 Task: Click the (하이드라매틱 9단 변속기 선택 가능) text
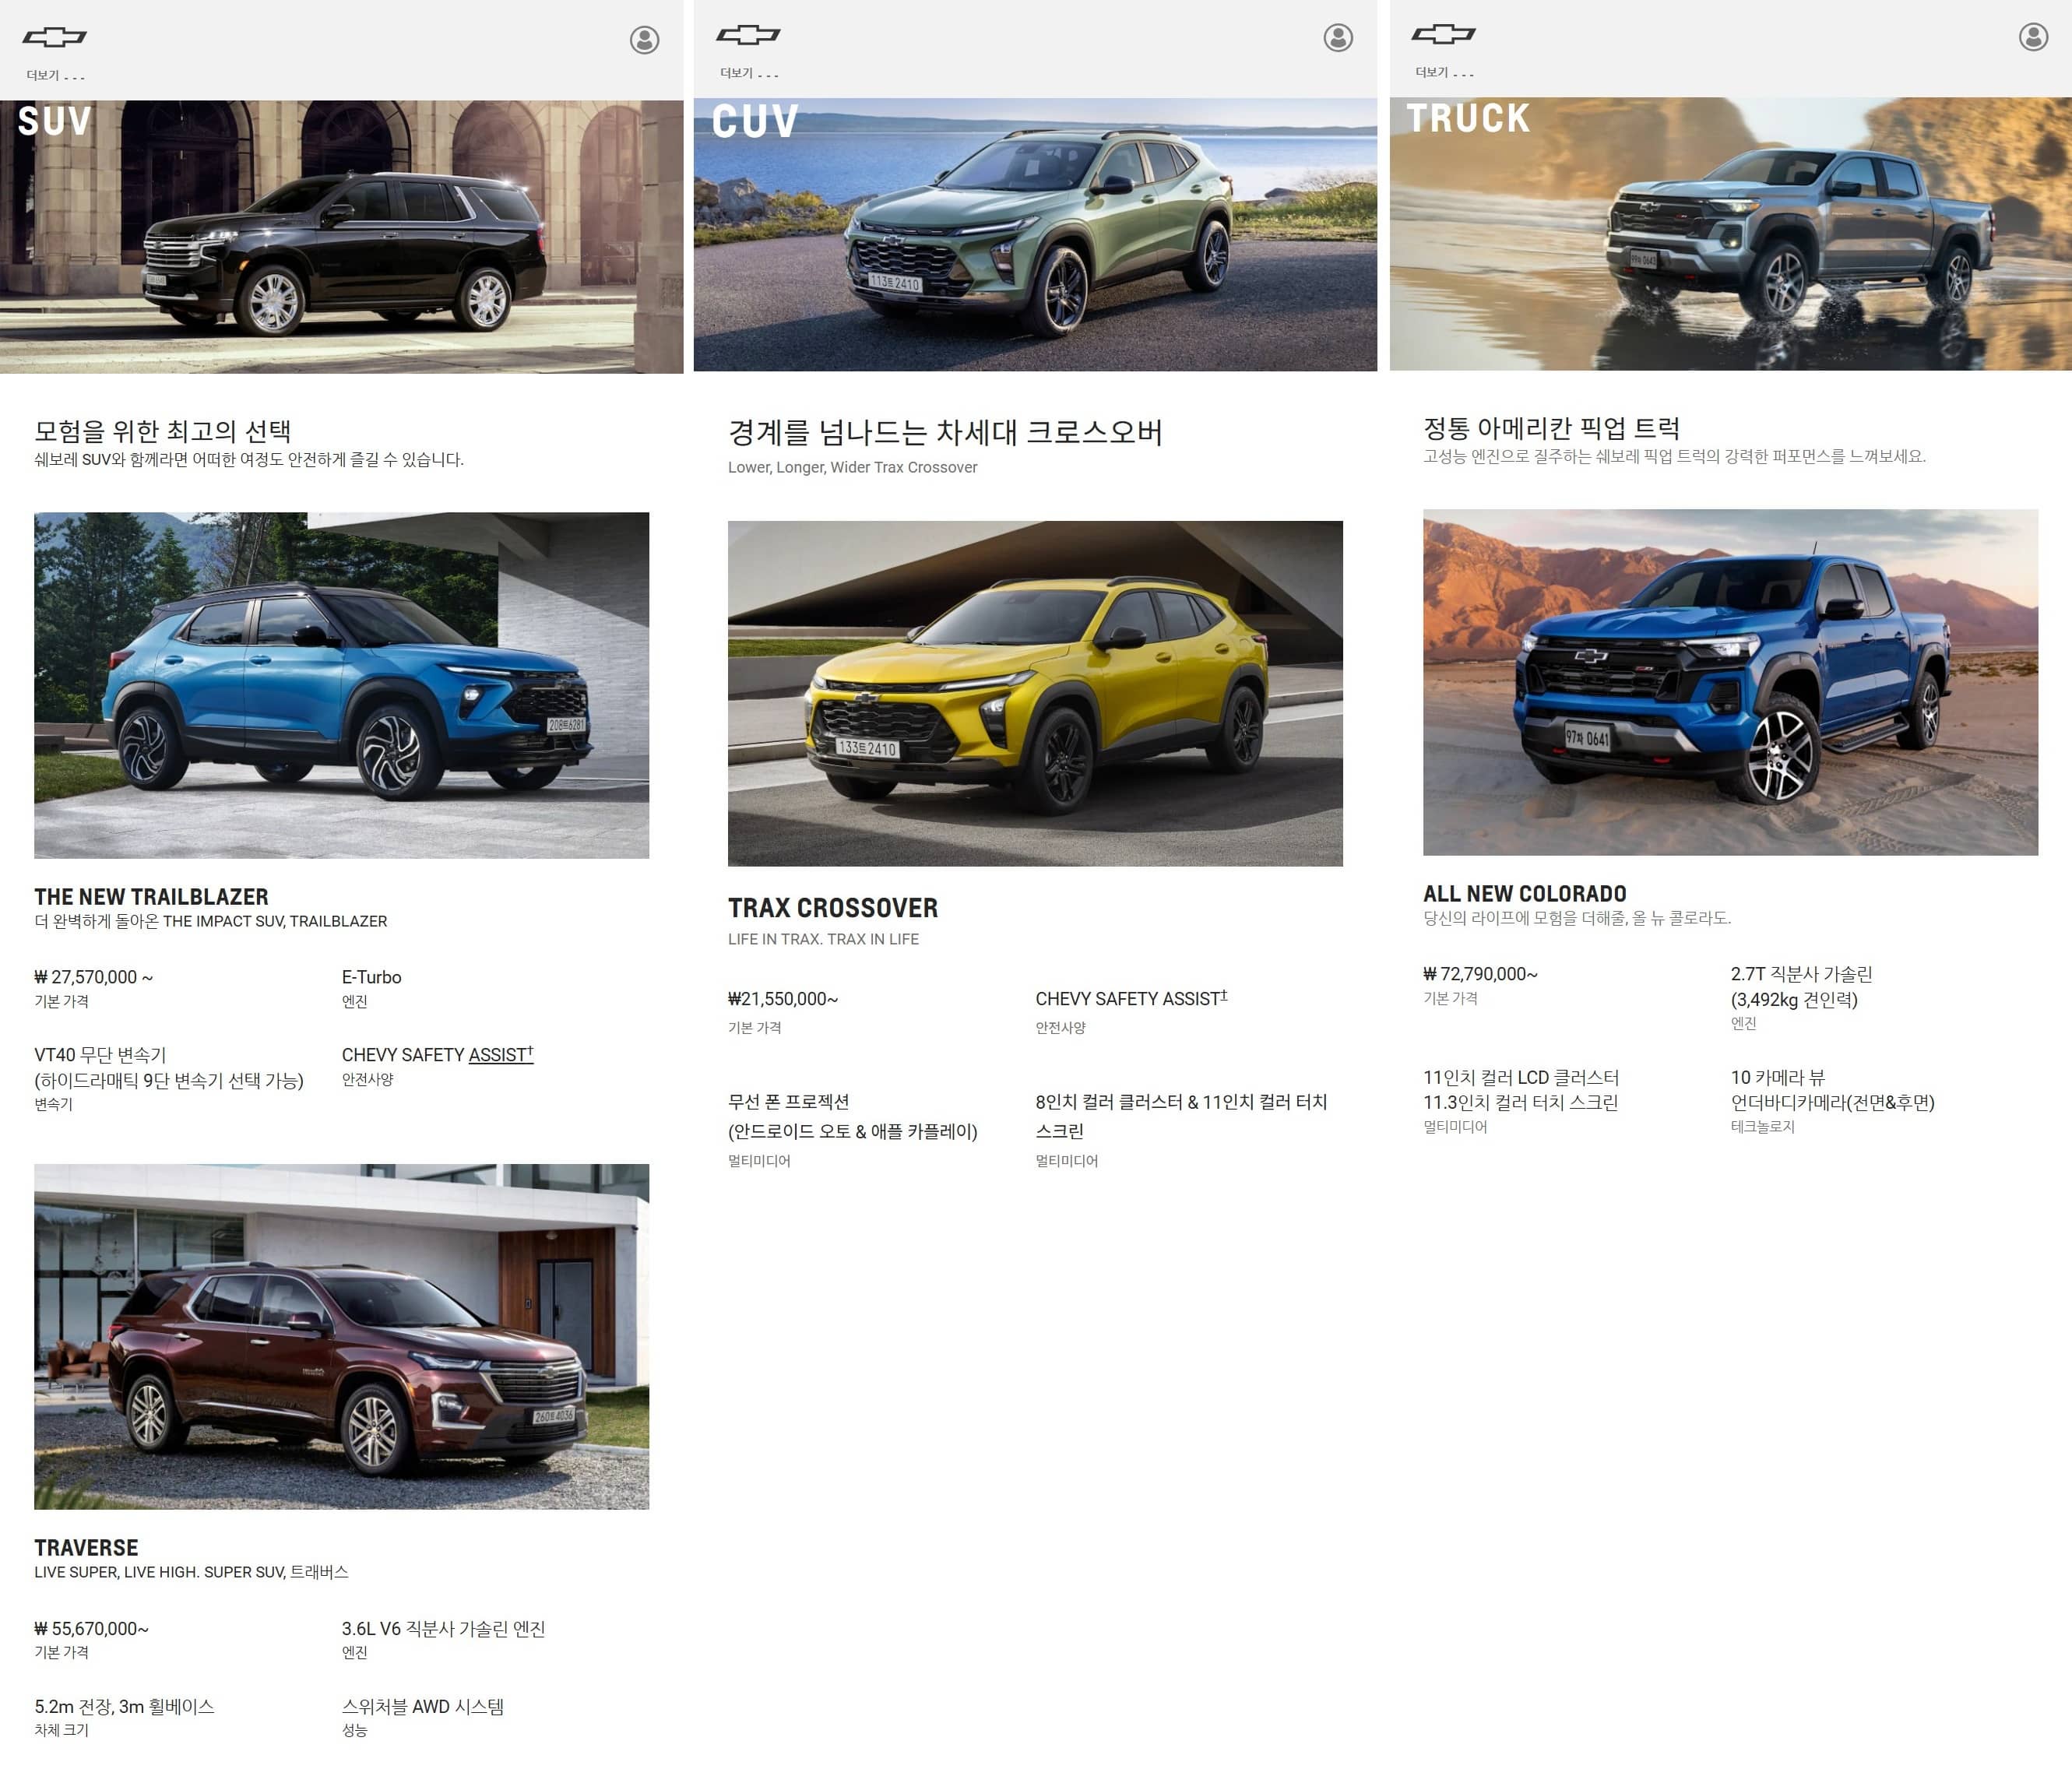tap(168, 1081)
